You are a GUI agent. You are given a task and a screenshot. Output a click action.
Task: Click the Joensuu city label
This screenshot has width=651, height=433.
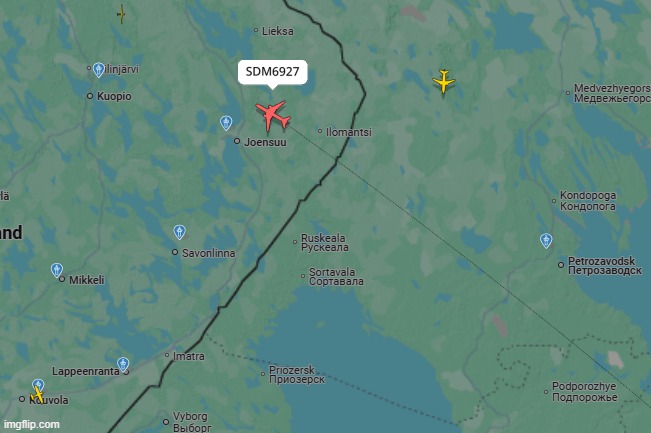pyautogui.click(x=265, y=142)
